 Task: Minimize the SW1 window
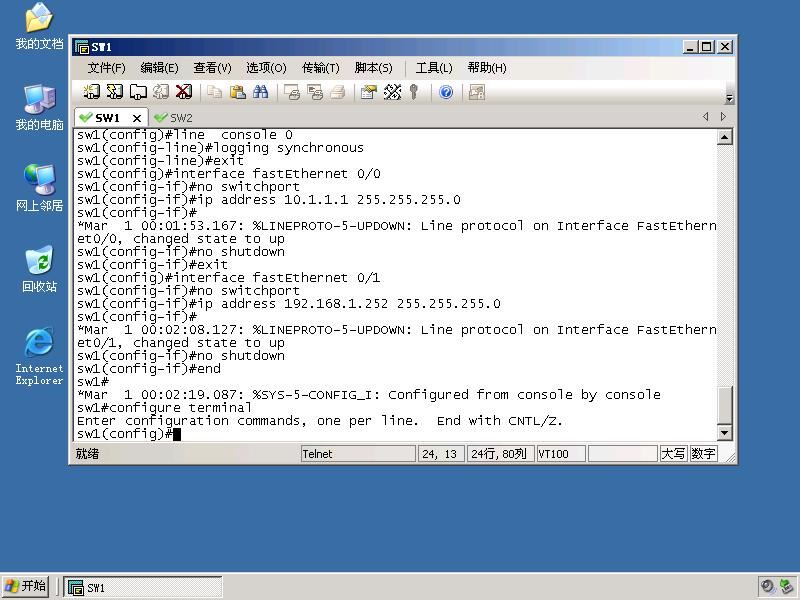point(690,47)
